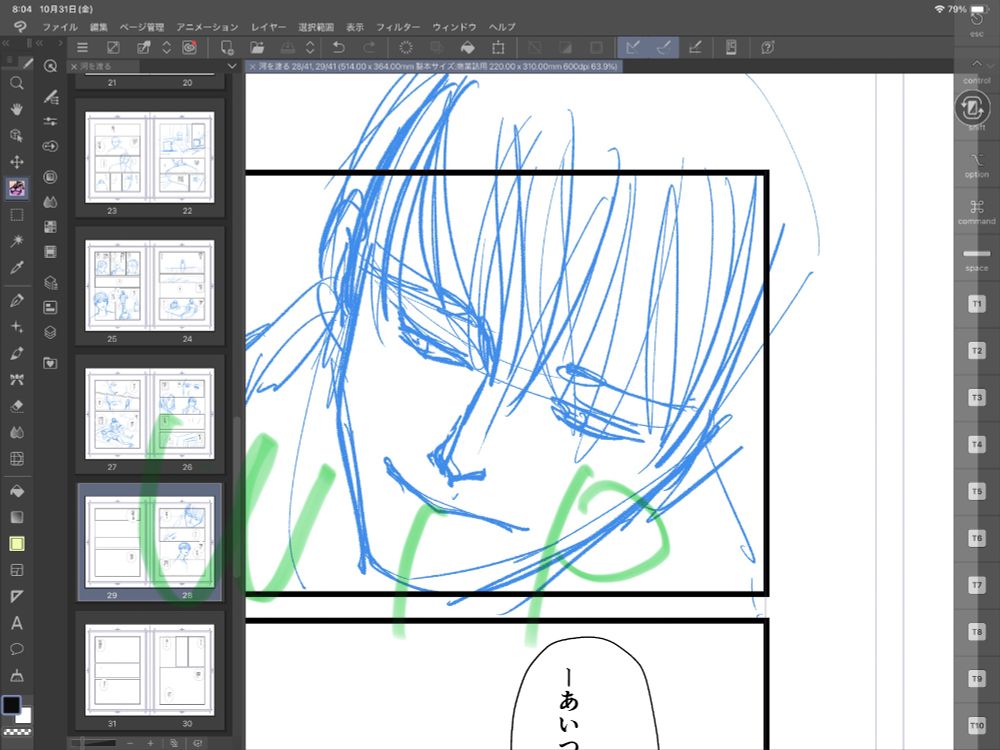Click the Open file folder icon

point(257,47)
